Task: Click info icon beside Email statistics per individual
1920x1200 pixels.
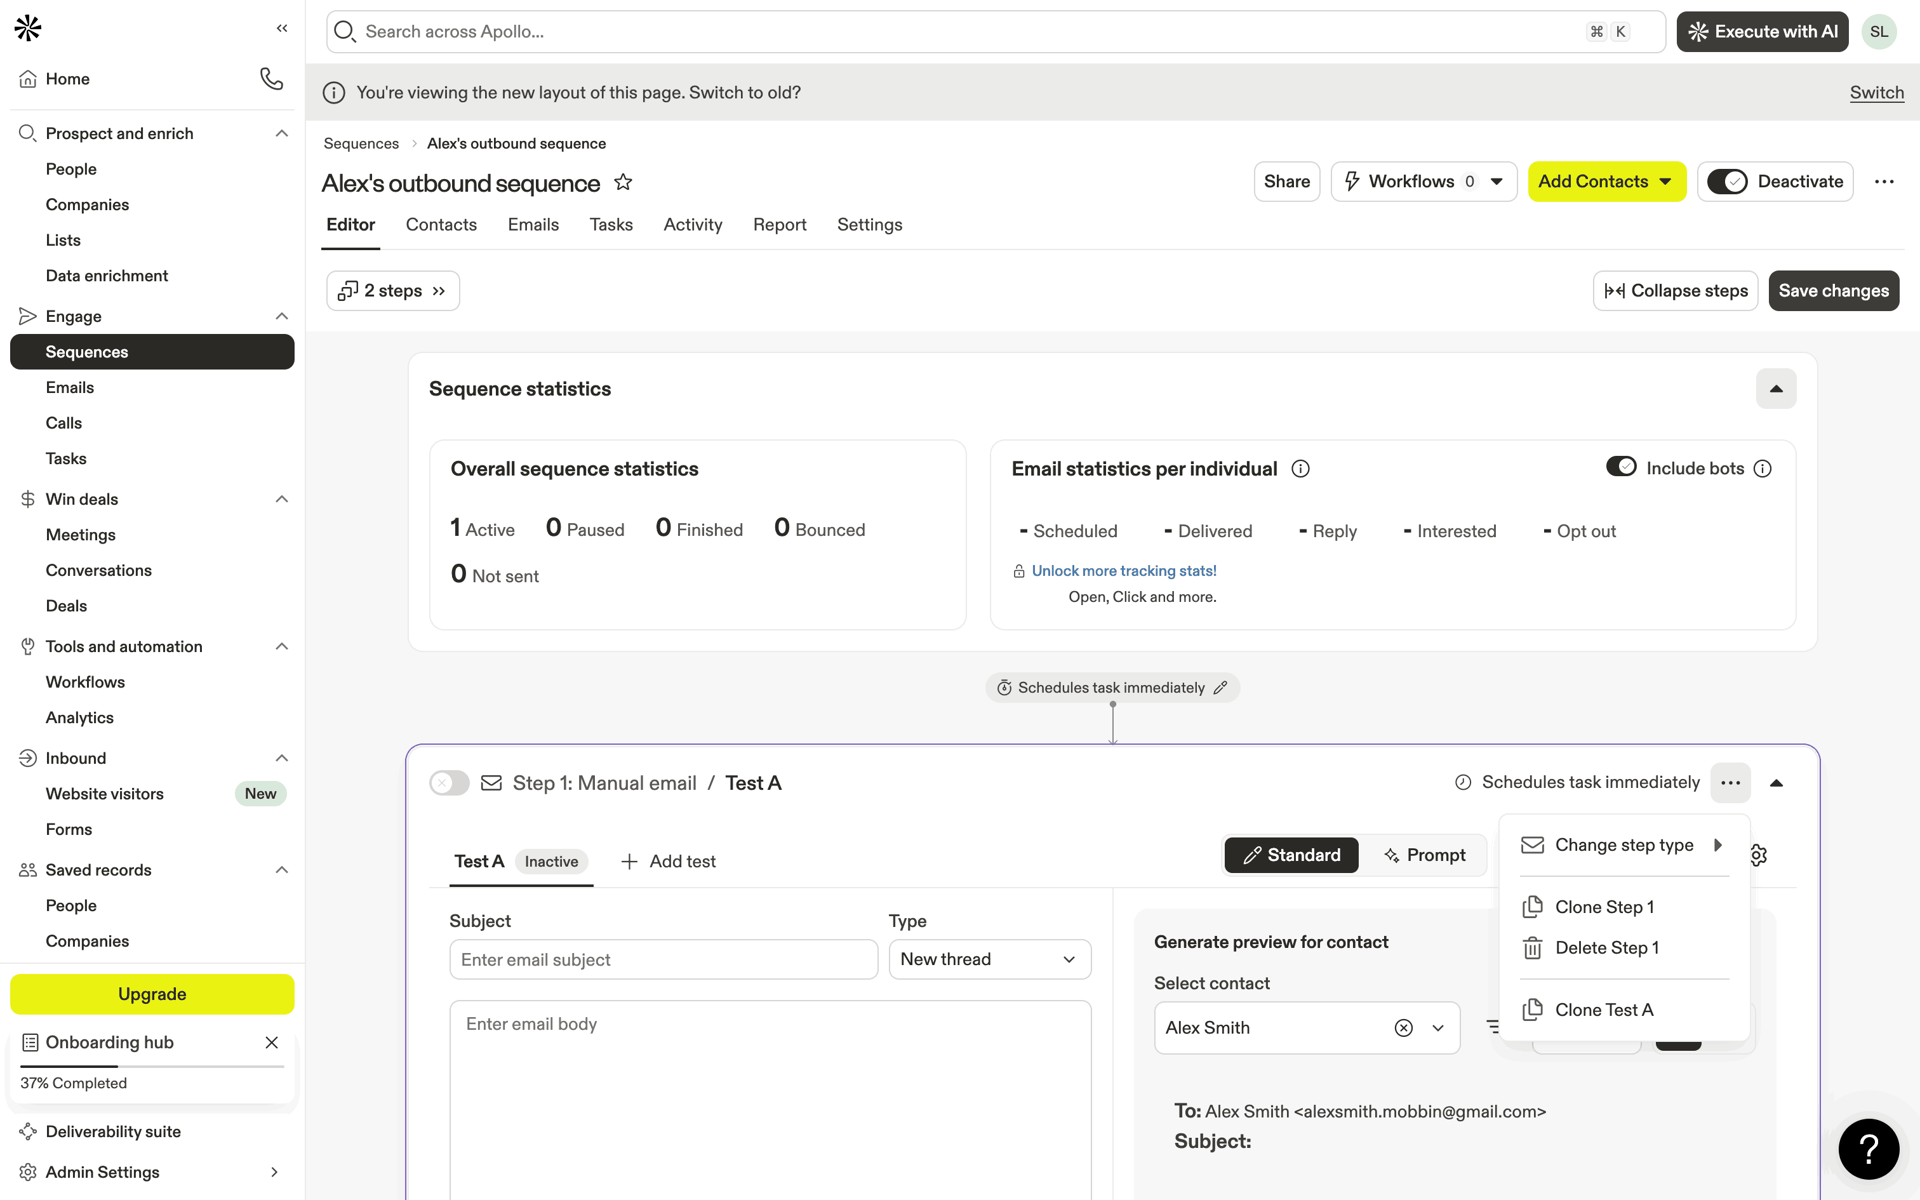Action: [x=1300, y=469]
